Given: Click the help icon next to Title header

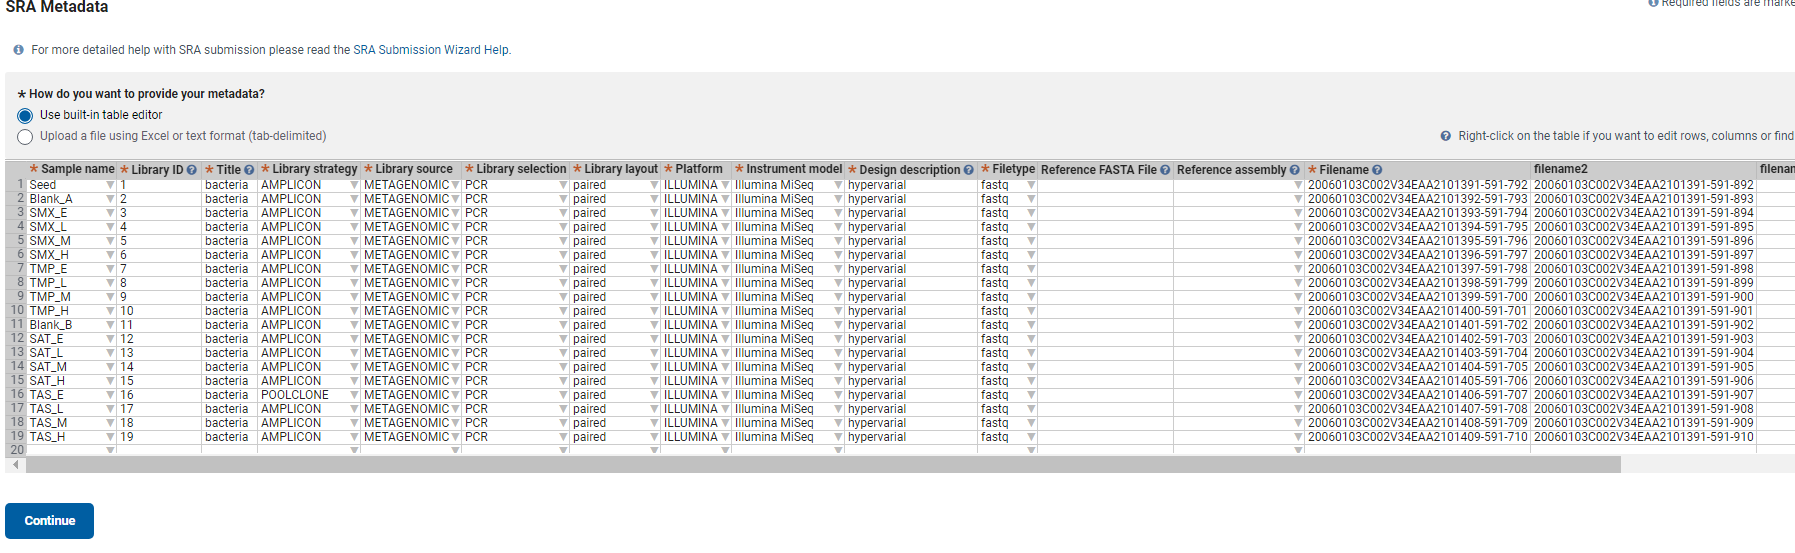Looking at the screenshot, I should pos(249,170).
